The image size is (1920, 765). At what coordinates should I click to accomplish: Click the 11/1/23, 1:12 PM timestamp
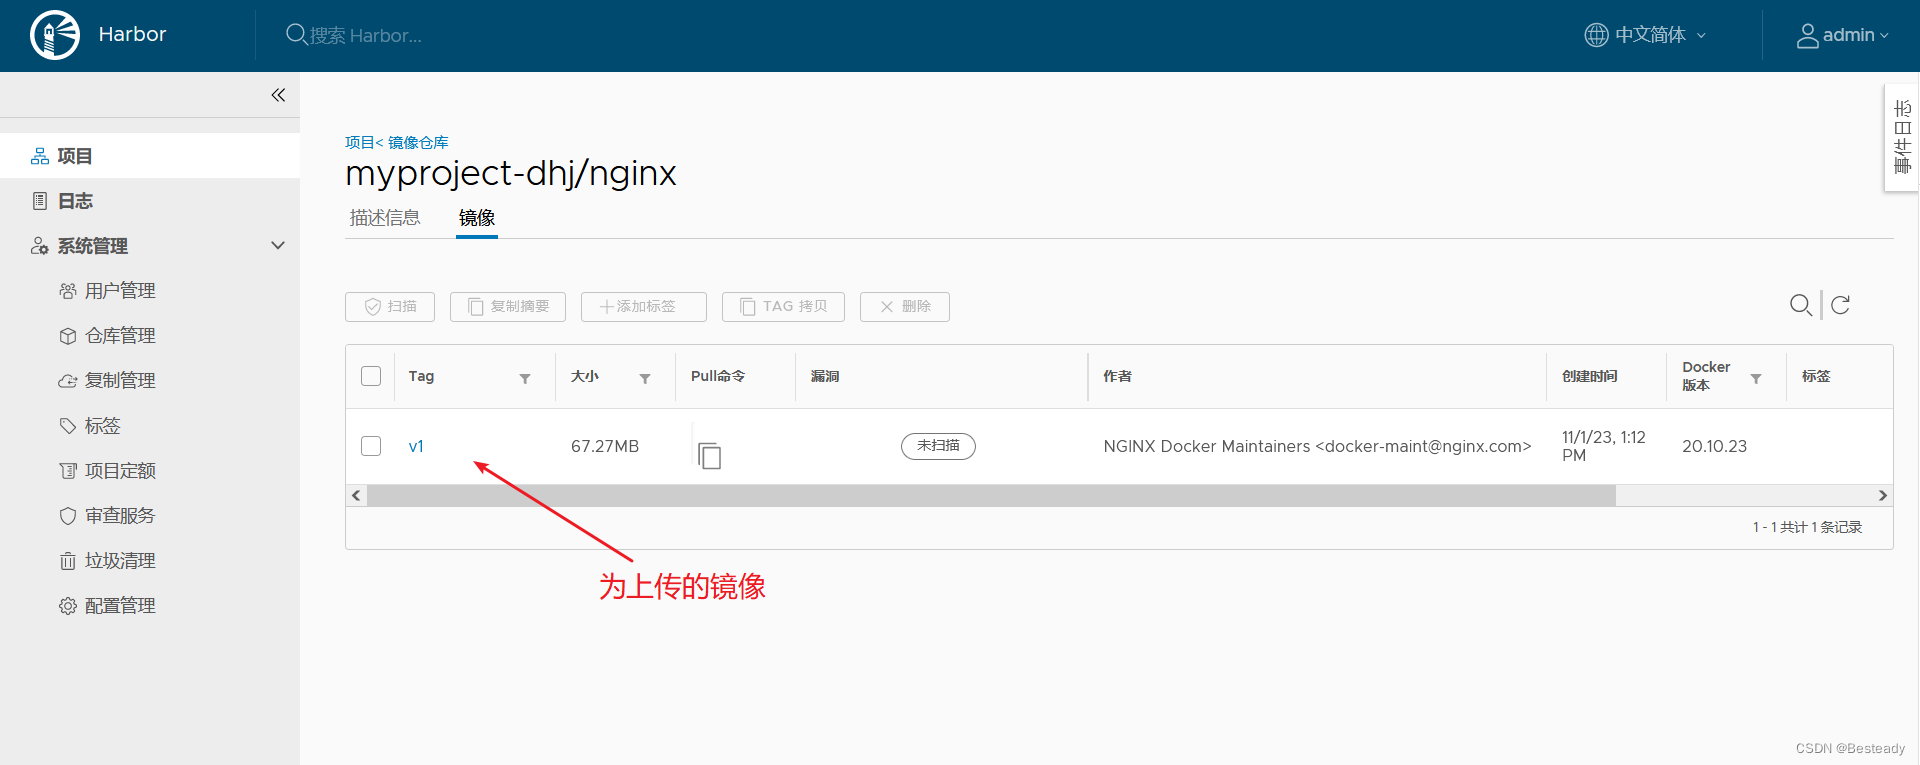tap(1604, 446)
